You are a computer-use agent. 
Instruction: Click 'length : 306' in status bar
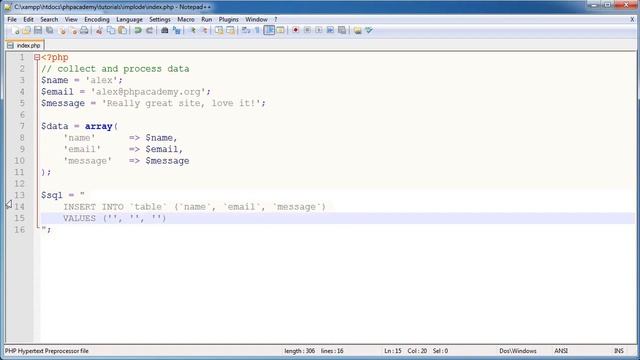(300, 351)
